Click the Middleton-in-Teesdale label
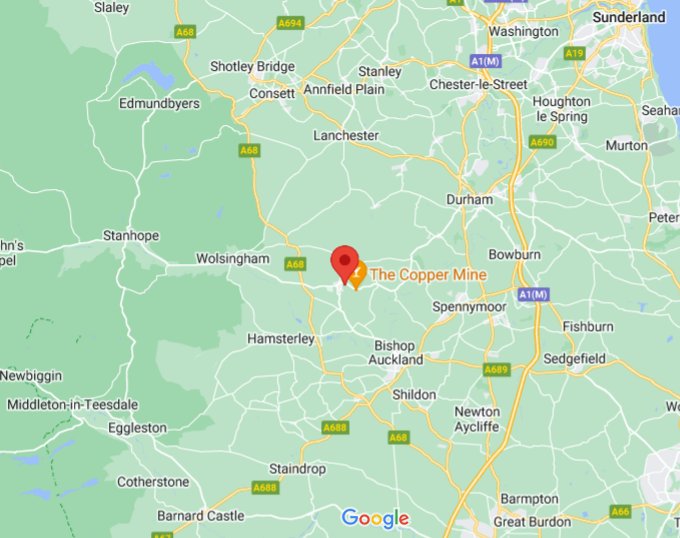 72,405
